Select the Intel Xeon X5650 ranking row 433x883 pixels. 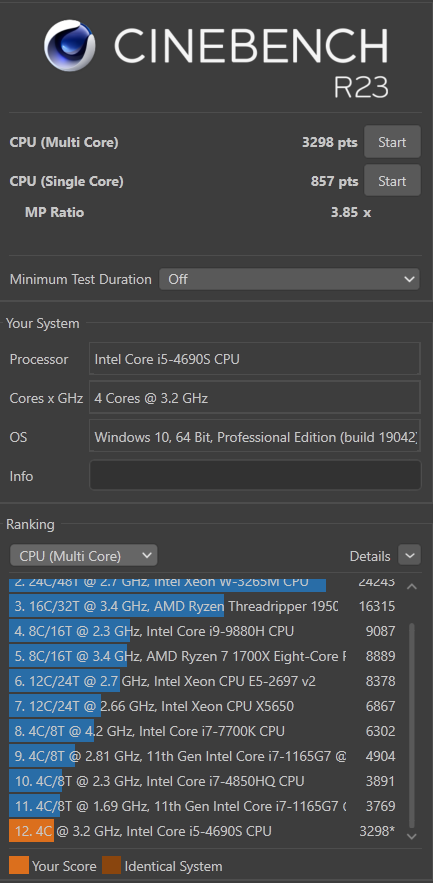203,706
